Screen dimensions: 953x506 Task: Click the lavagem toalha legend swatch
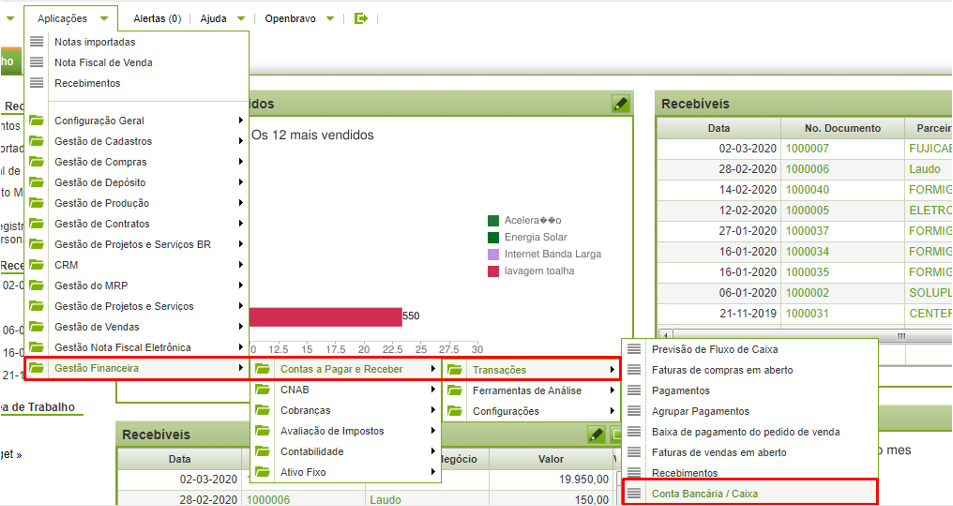493,271
